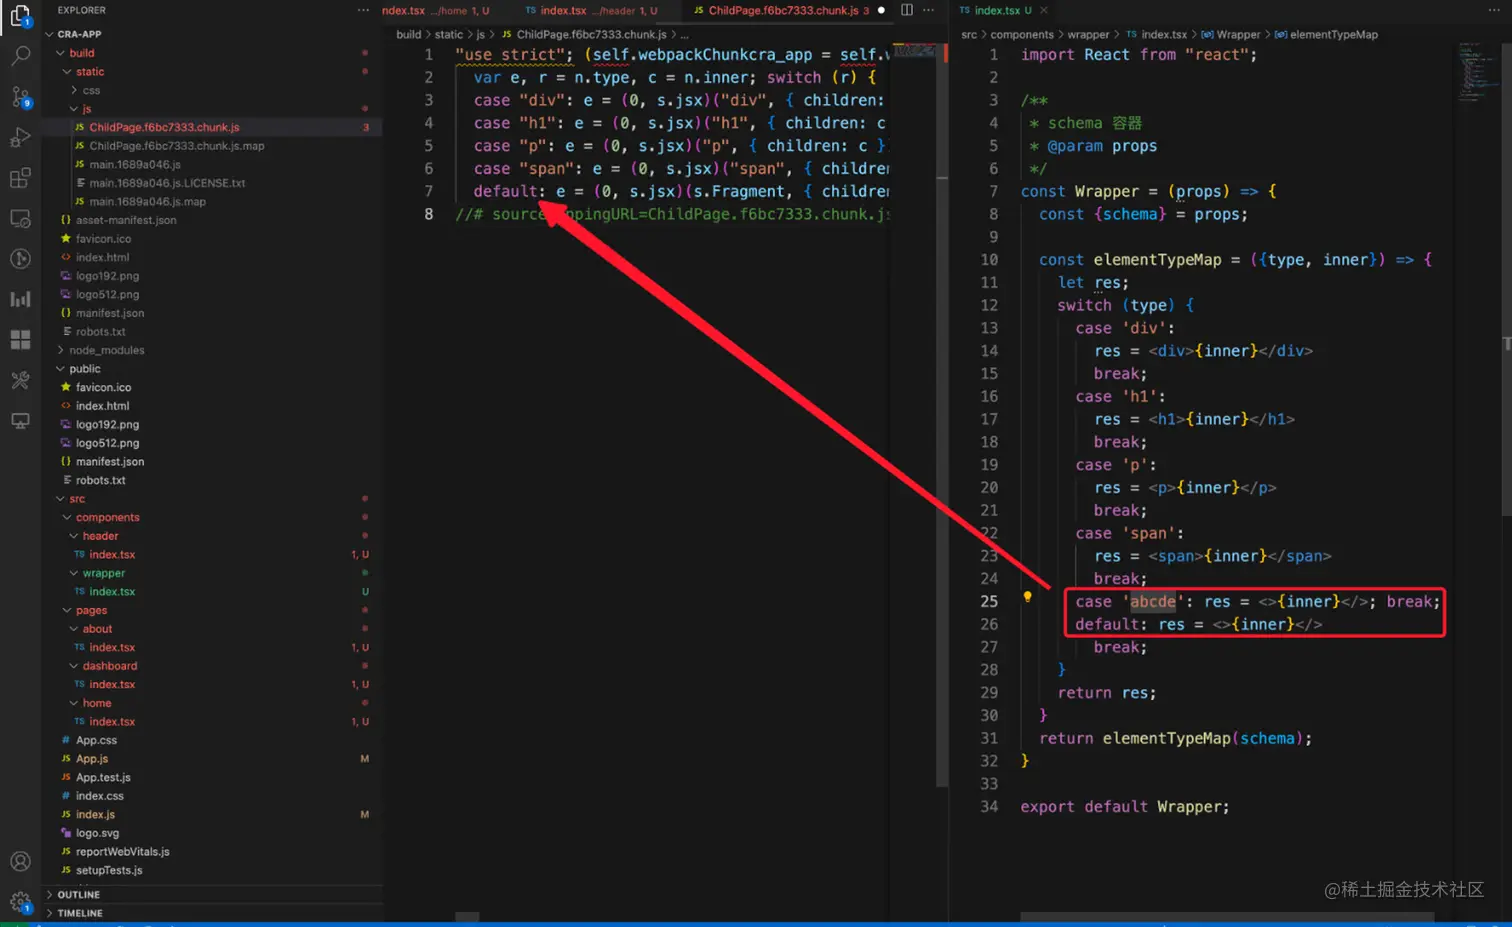The height and width of the screenshot is (927, 1512).
Task: Click the bar chart icon in activity bar
Action: click(20, 299)
